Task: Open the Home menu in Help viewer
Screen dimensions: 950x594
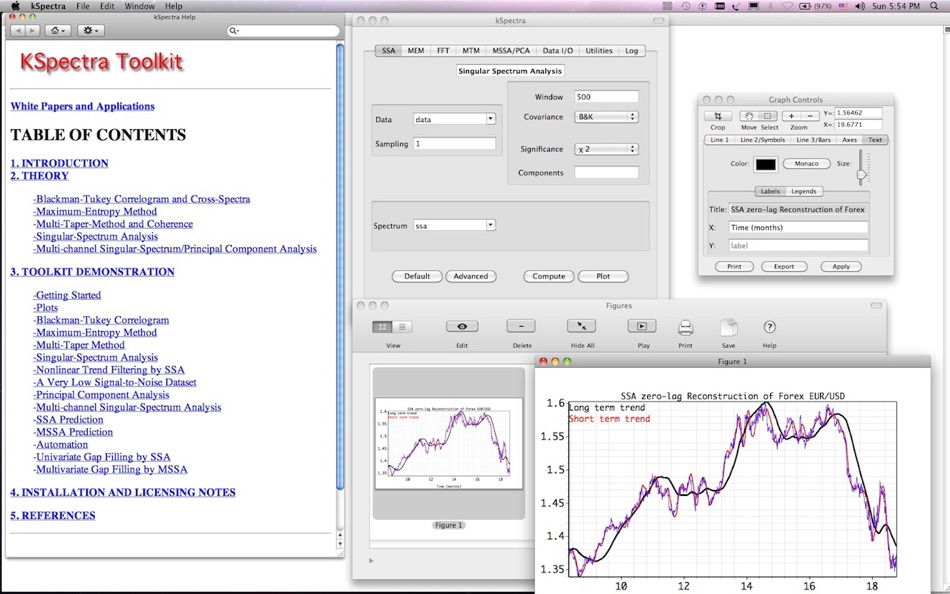Action: pos(58,30)
